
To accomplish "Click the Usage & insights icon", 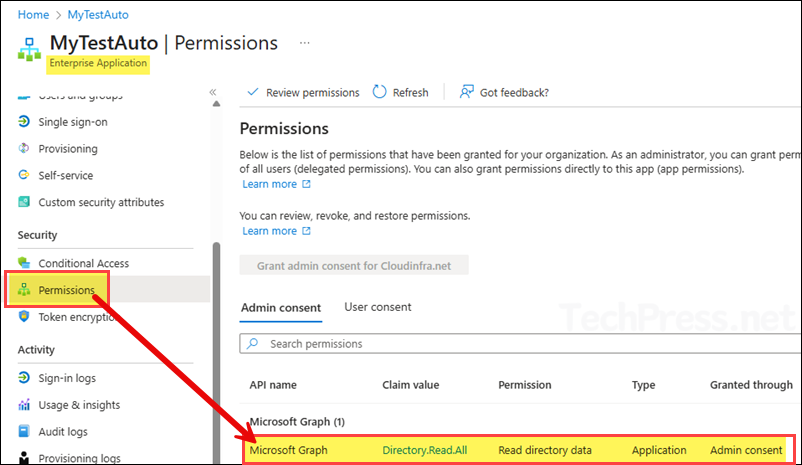I will tap(25, 405).
